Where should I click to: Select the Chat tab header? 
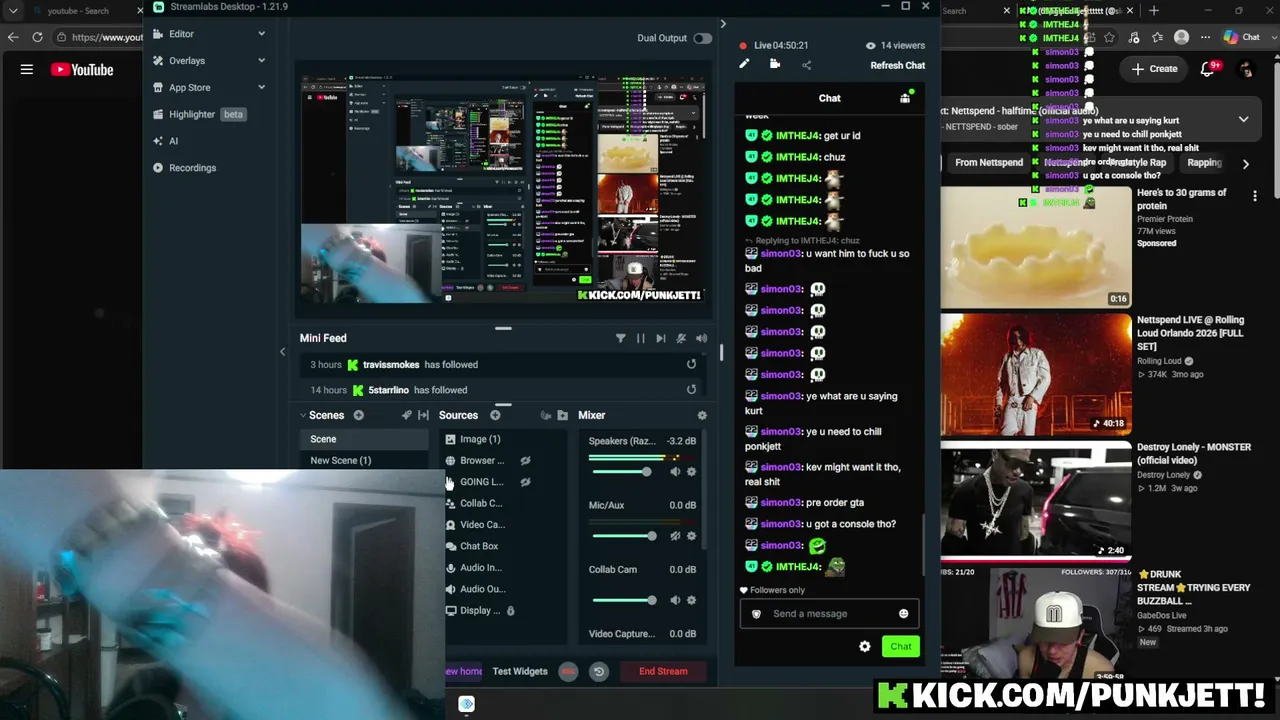(x=830, y=98)
